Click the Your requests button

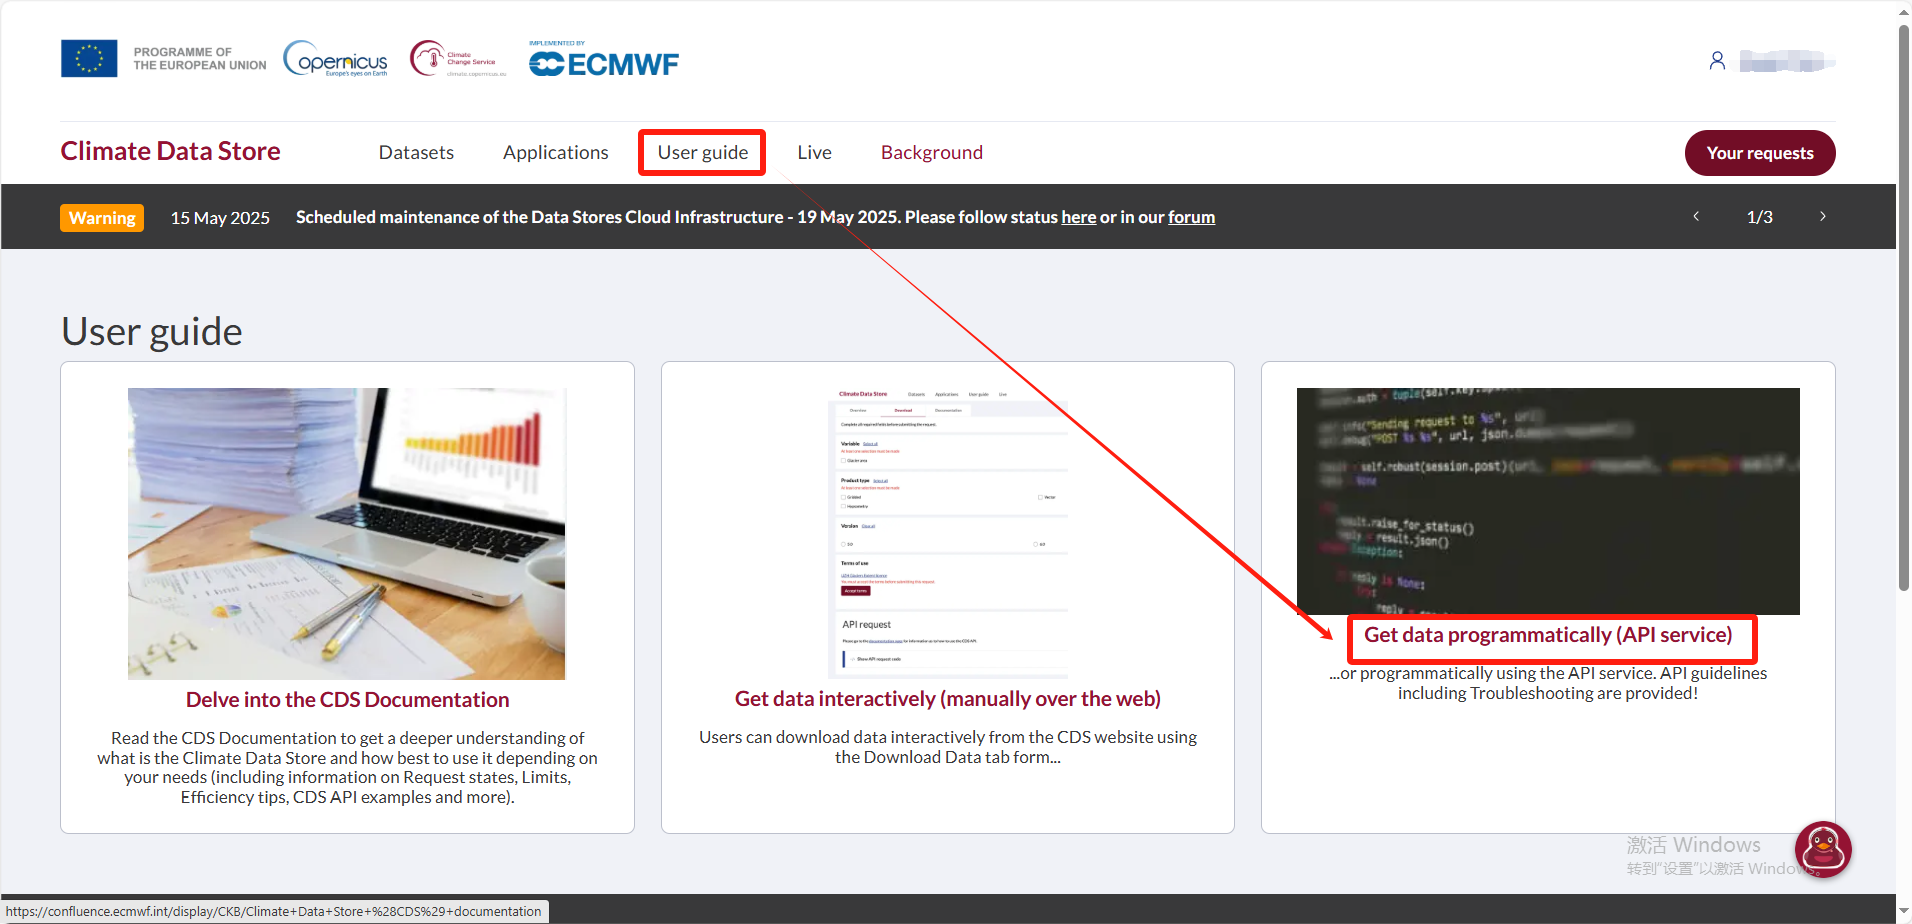[x=1760, y=153]
